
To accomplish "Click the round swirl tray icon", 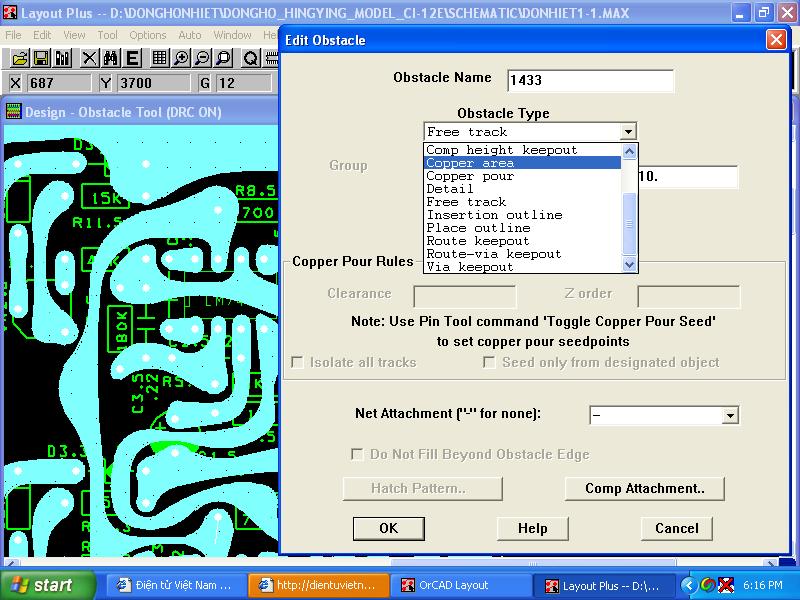I will (x=707, y=585).
